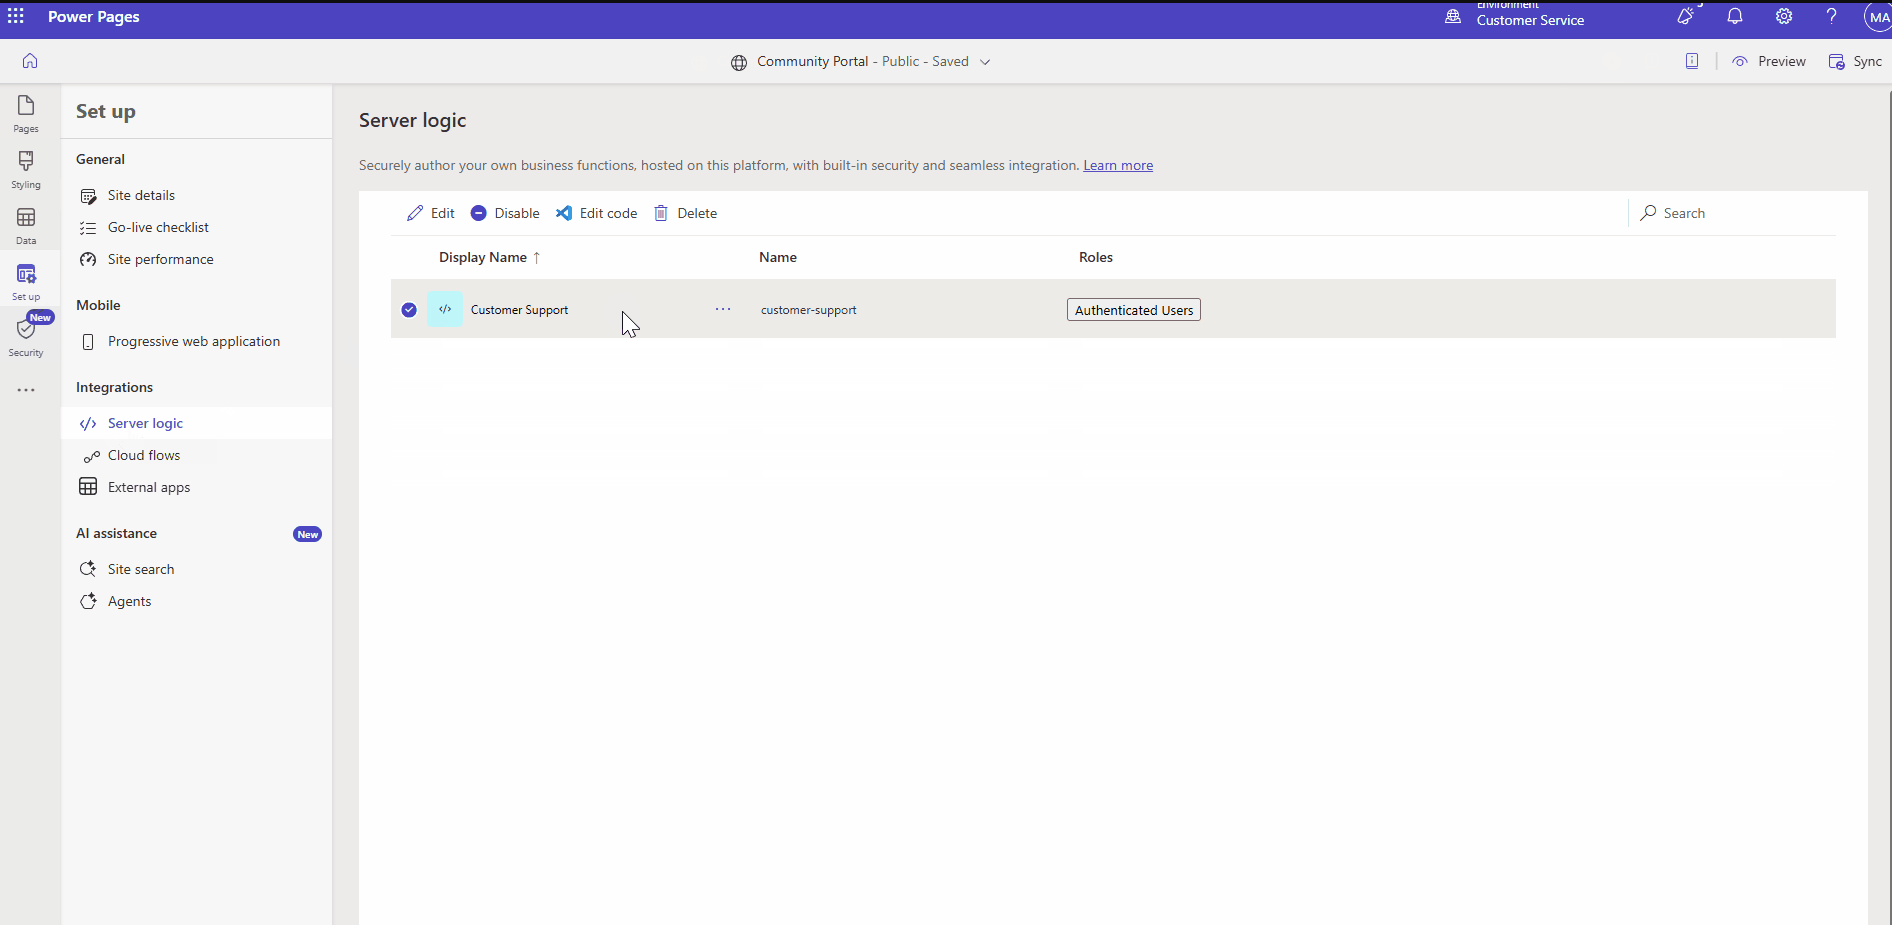This screenshot has width=1892, height=925.
Task: Follow the Learn more link
Action: coord(1118,166)
